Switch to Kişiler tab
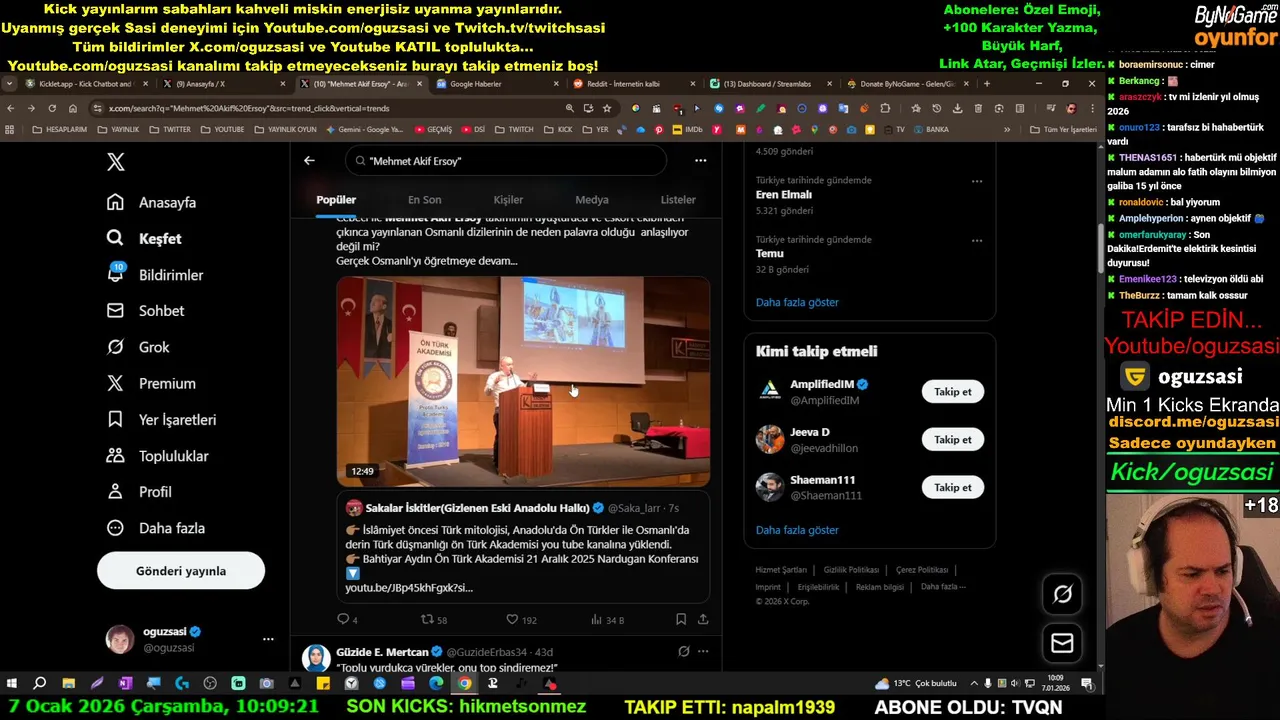Image resolution: width=1280 pixels, height=720 pixels. (x=508, y=199)
